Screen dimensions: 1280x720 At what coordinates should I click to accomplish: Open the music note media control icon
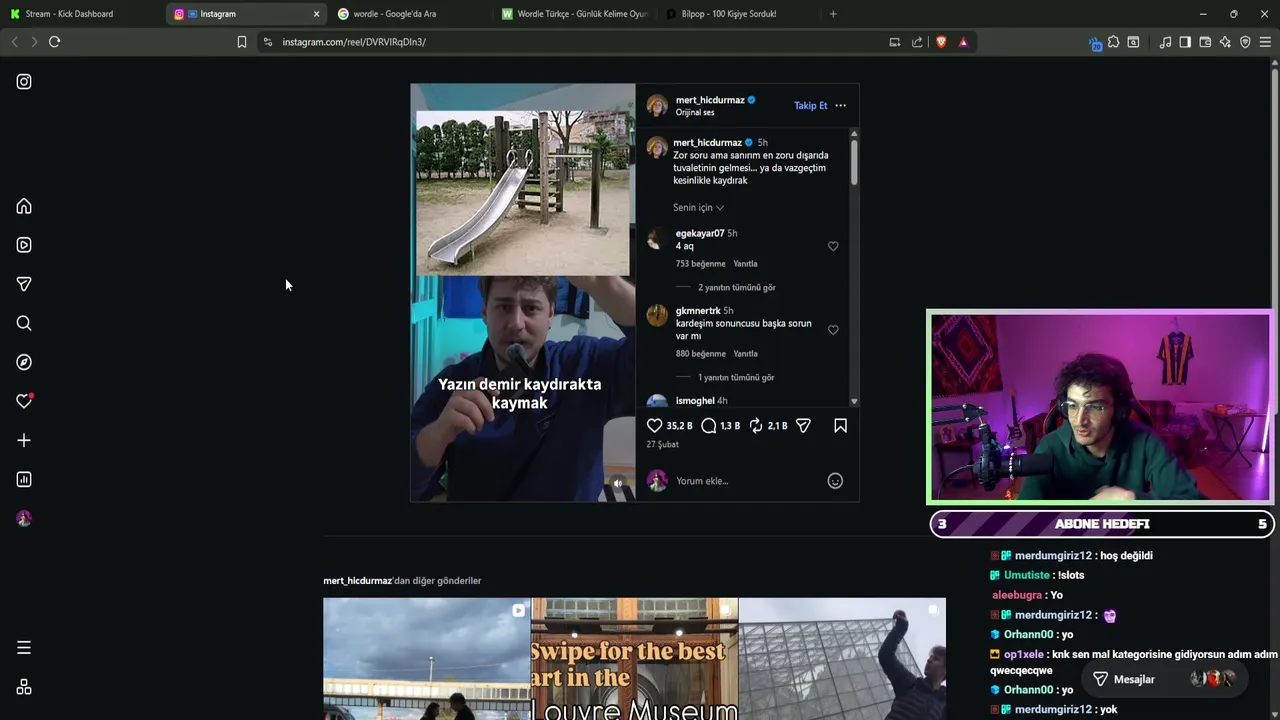point(1165,42)
